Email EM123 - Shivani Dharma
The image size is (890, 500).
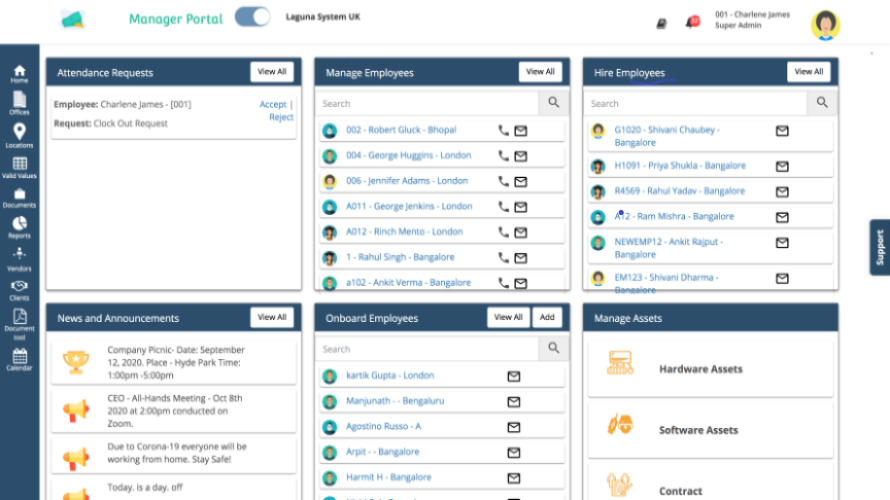(x=782, y=279)
